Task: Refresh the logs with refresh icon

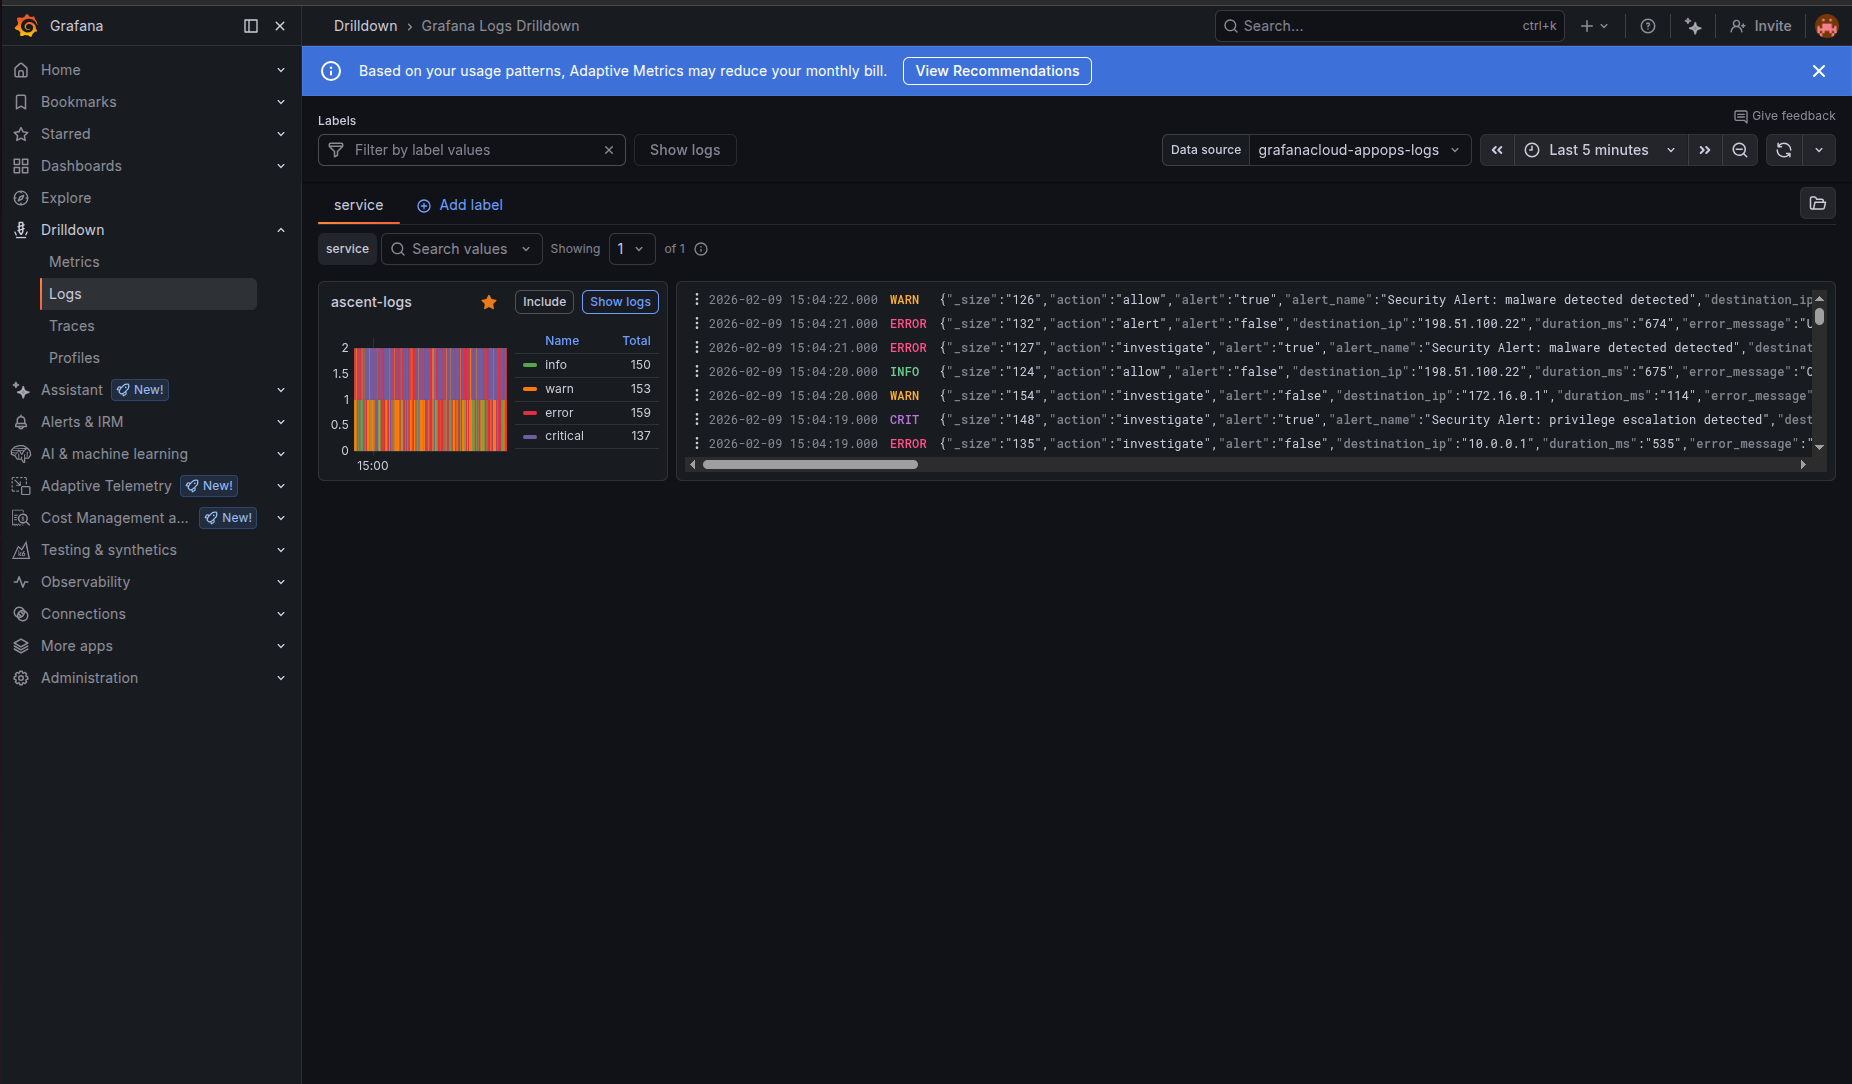Action: pyautogui.click(x=1784, y=150)
